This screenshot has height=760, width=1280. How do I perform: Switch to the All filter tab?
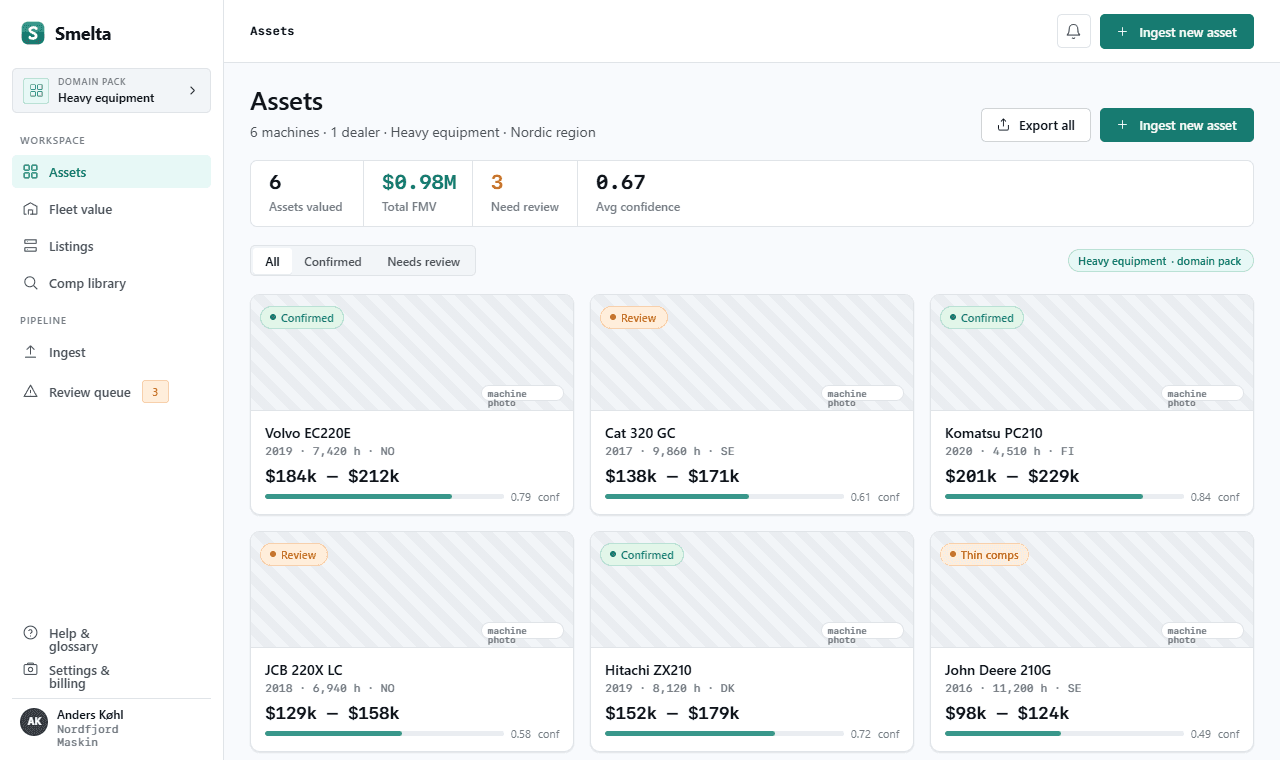(272, 261)
